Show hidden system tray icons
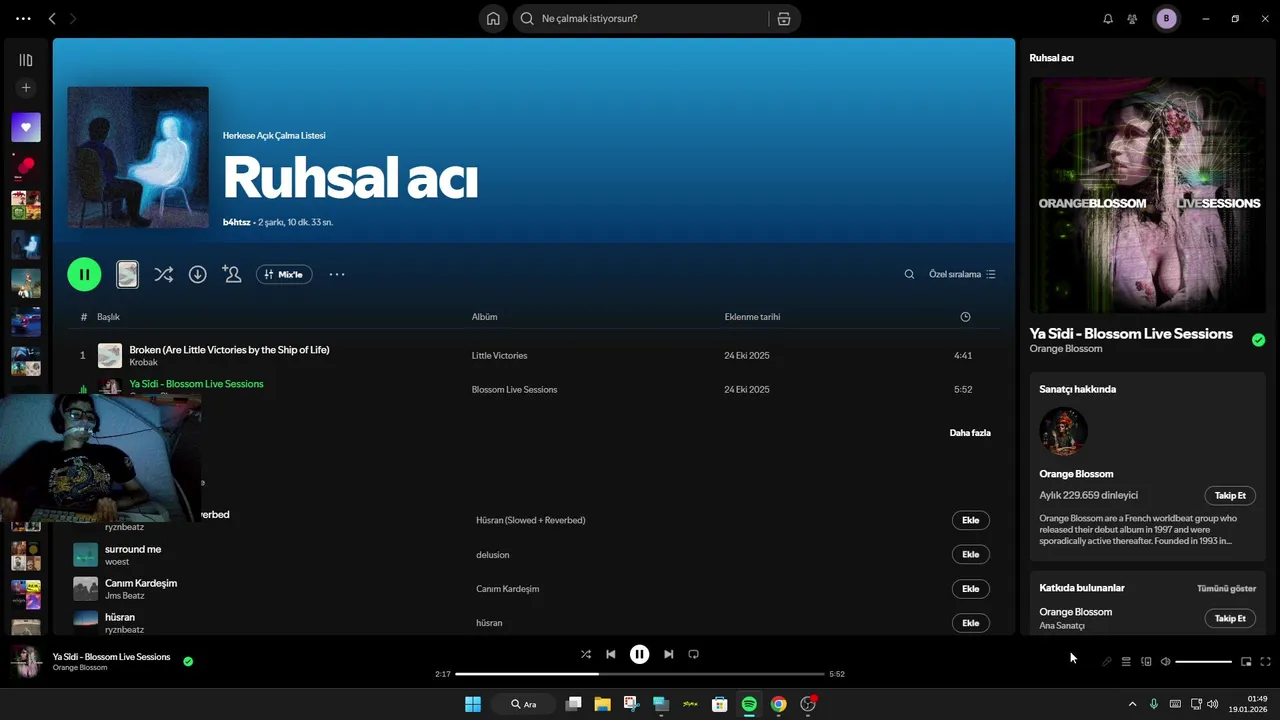Image resolution: width=1280 pixels, height=720 pixels. click(x=1132, y=704)
